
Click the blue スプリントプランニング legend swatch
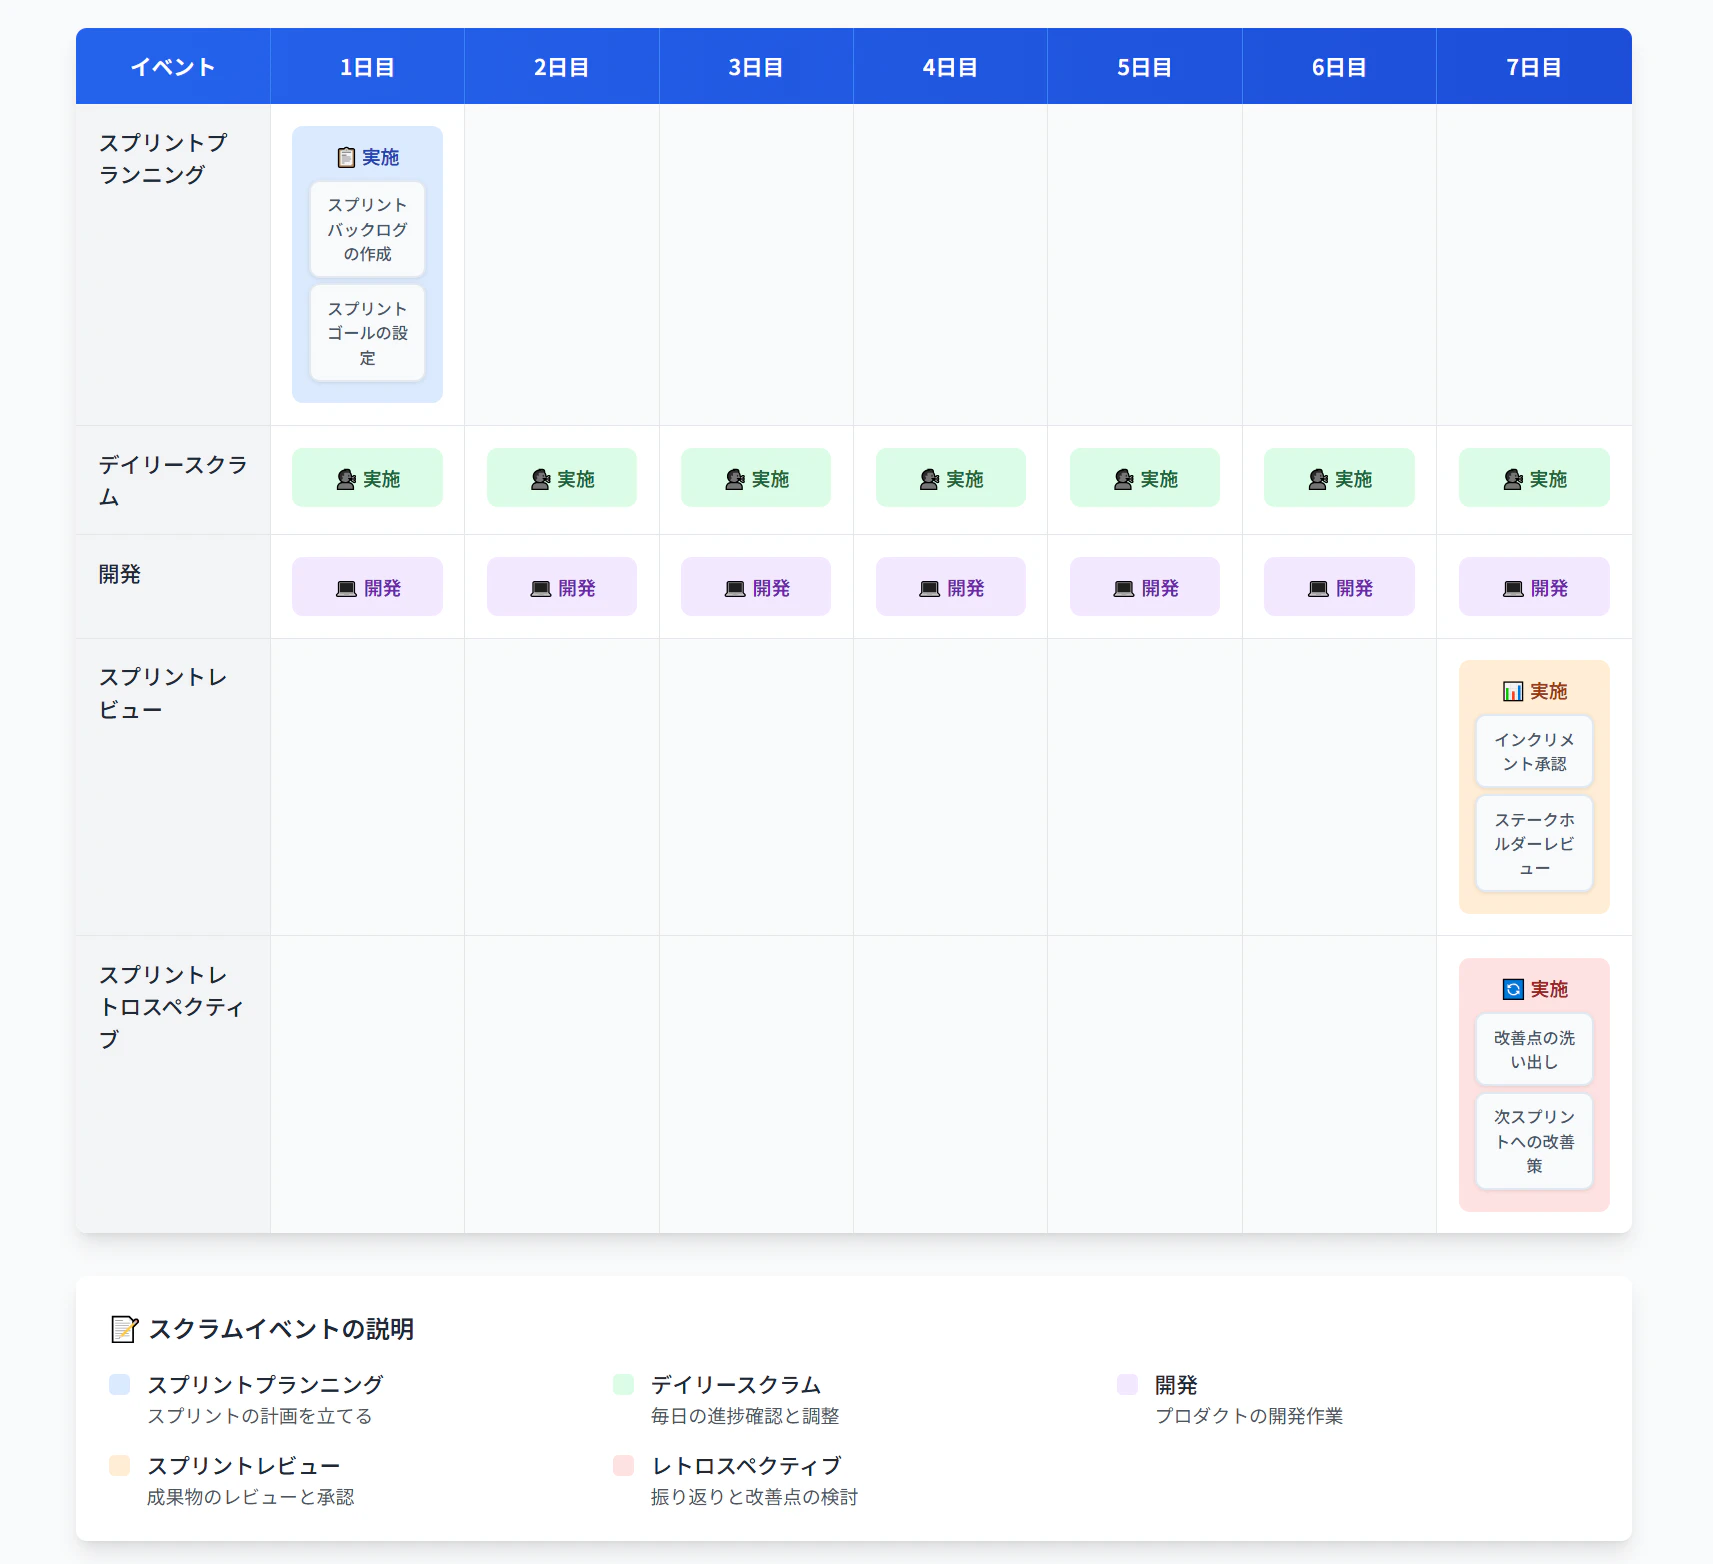click(x=120, y=1384)
